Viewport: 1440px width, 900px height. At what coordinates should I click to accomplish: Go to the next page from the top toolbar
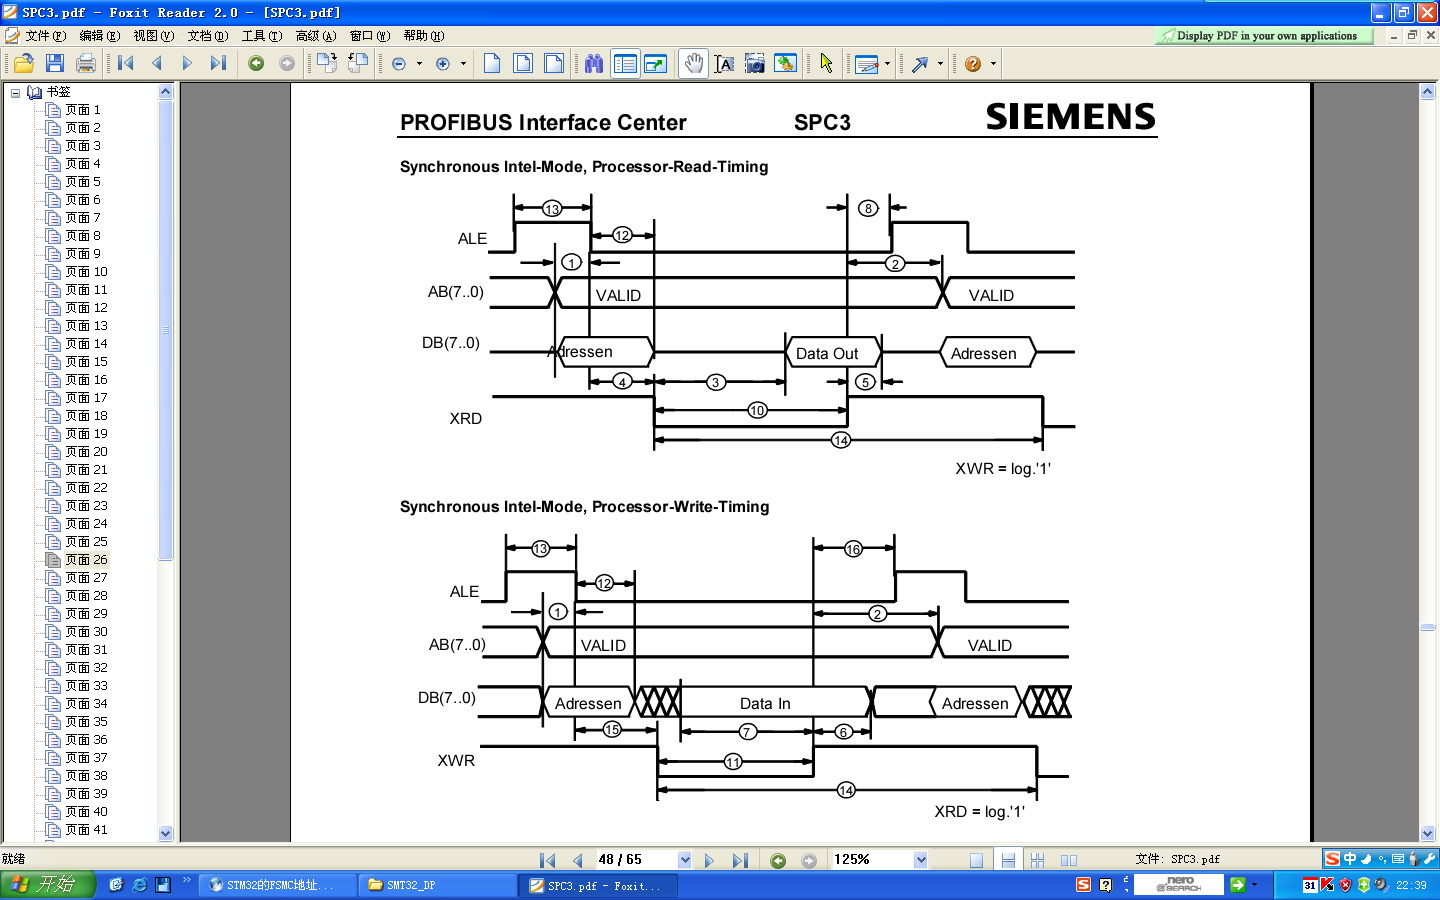187,63
